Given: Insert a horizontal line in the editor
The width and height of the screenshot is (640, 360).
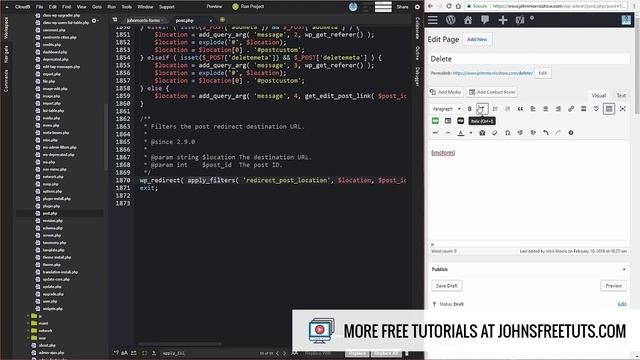Looking at the screenshot, I should [448, 133].
